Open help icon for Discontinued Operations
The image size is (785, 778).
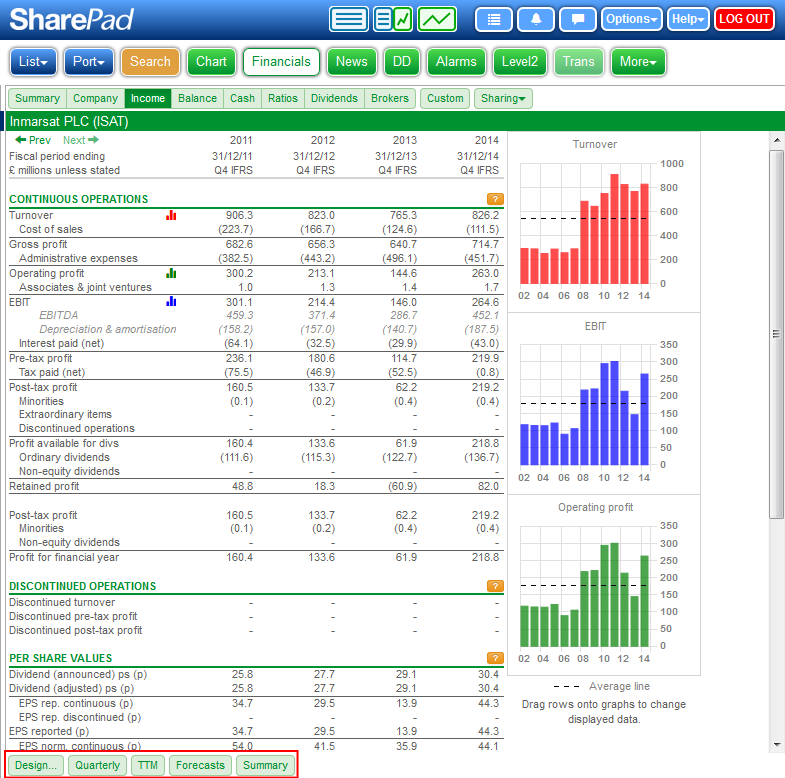[x=495, y=586]
